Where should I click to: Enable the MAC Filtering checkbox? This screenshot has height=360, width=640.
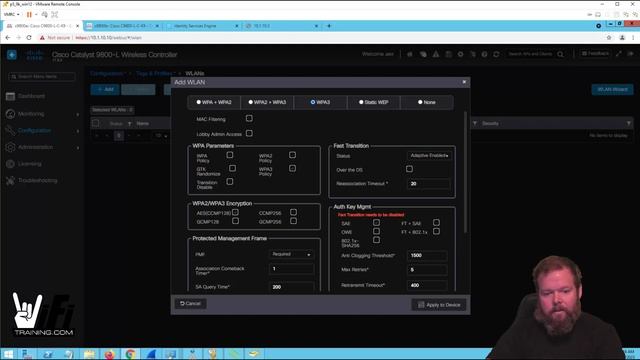249,118
